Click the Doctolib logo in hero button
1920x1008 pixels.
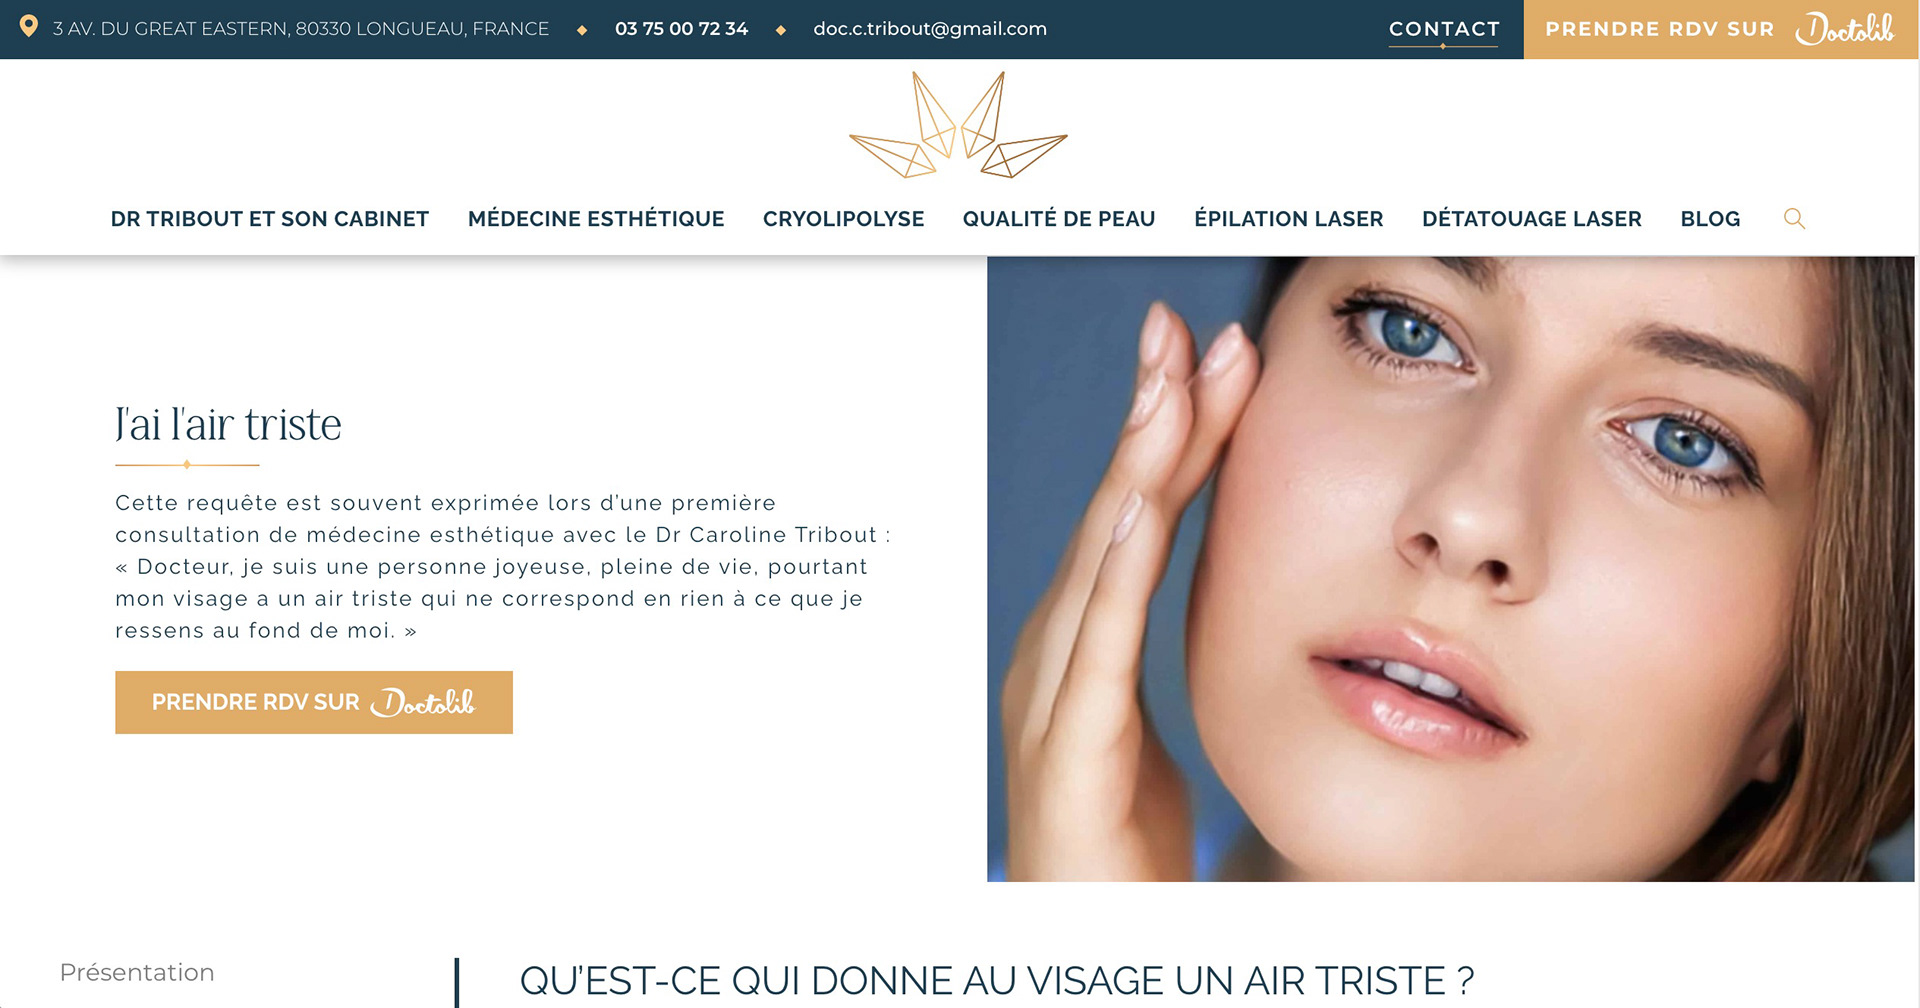[x=422, y=702]
